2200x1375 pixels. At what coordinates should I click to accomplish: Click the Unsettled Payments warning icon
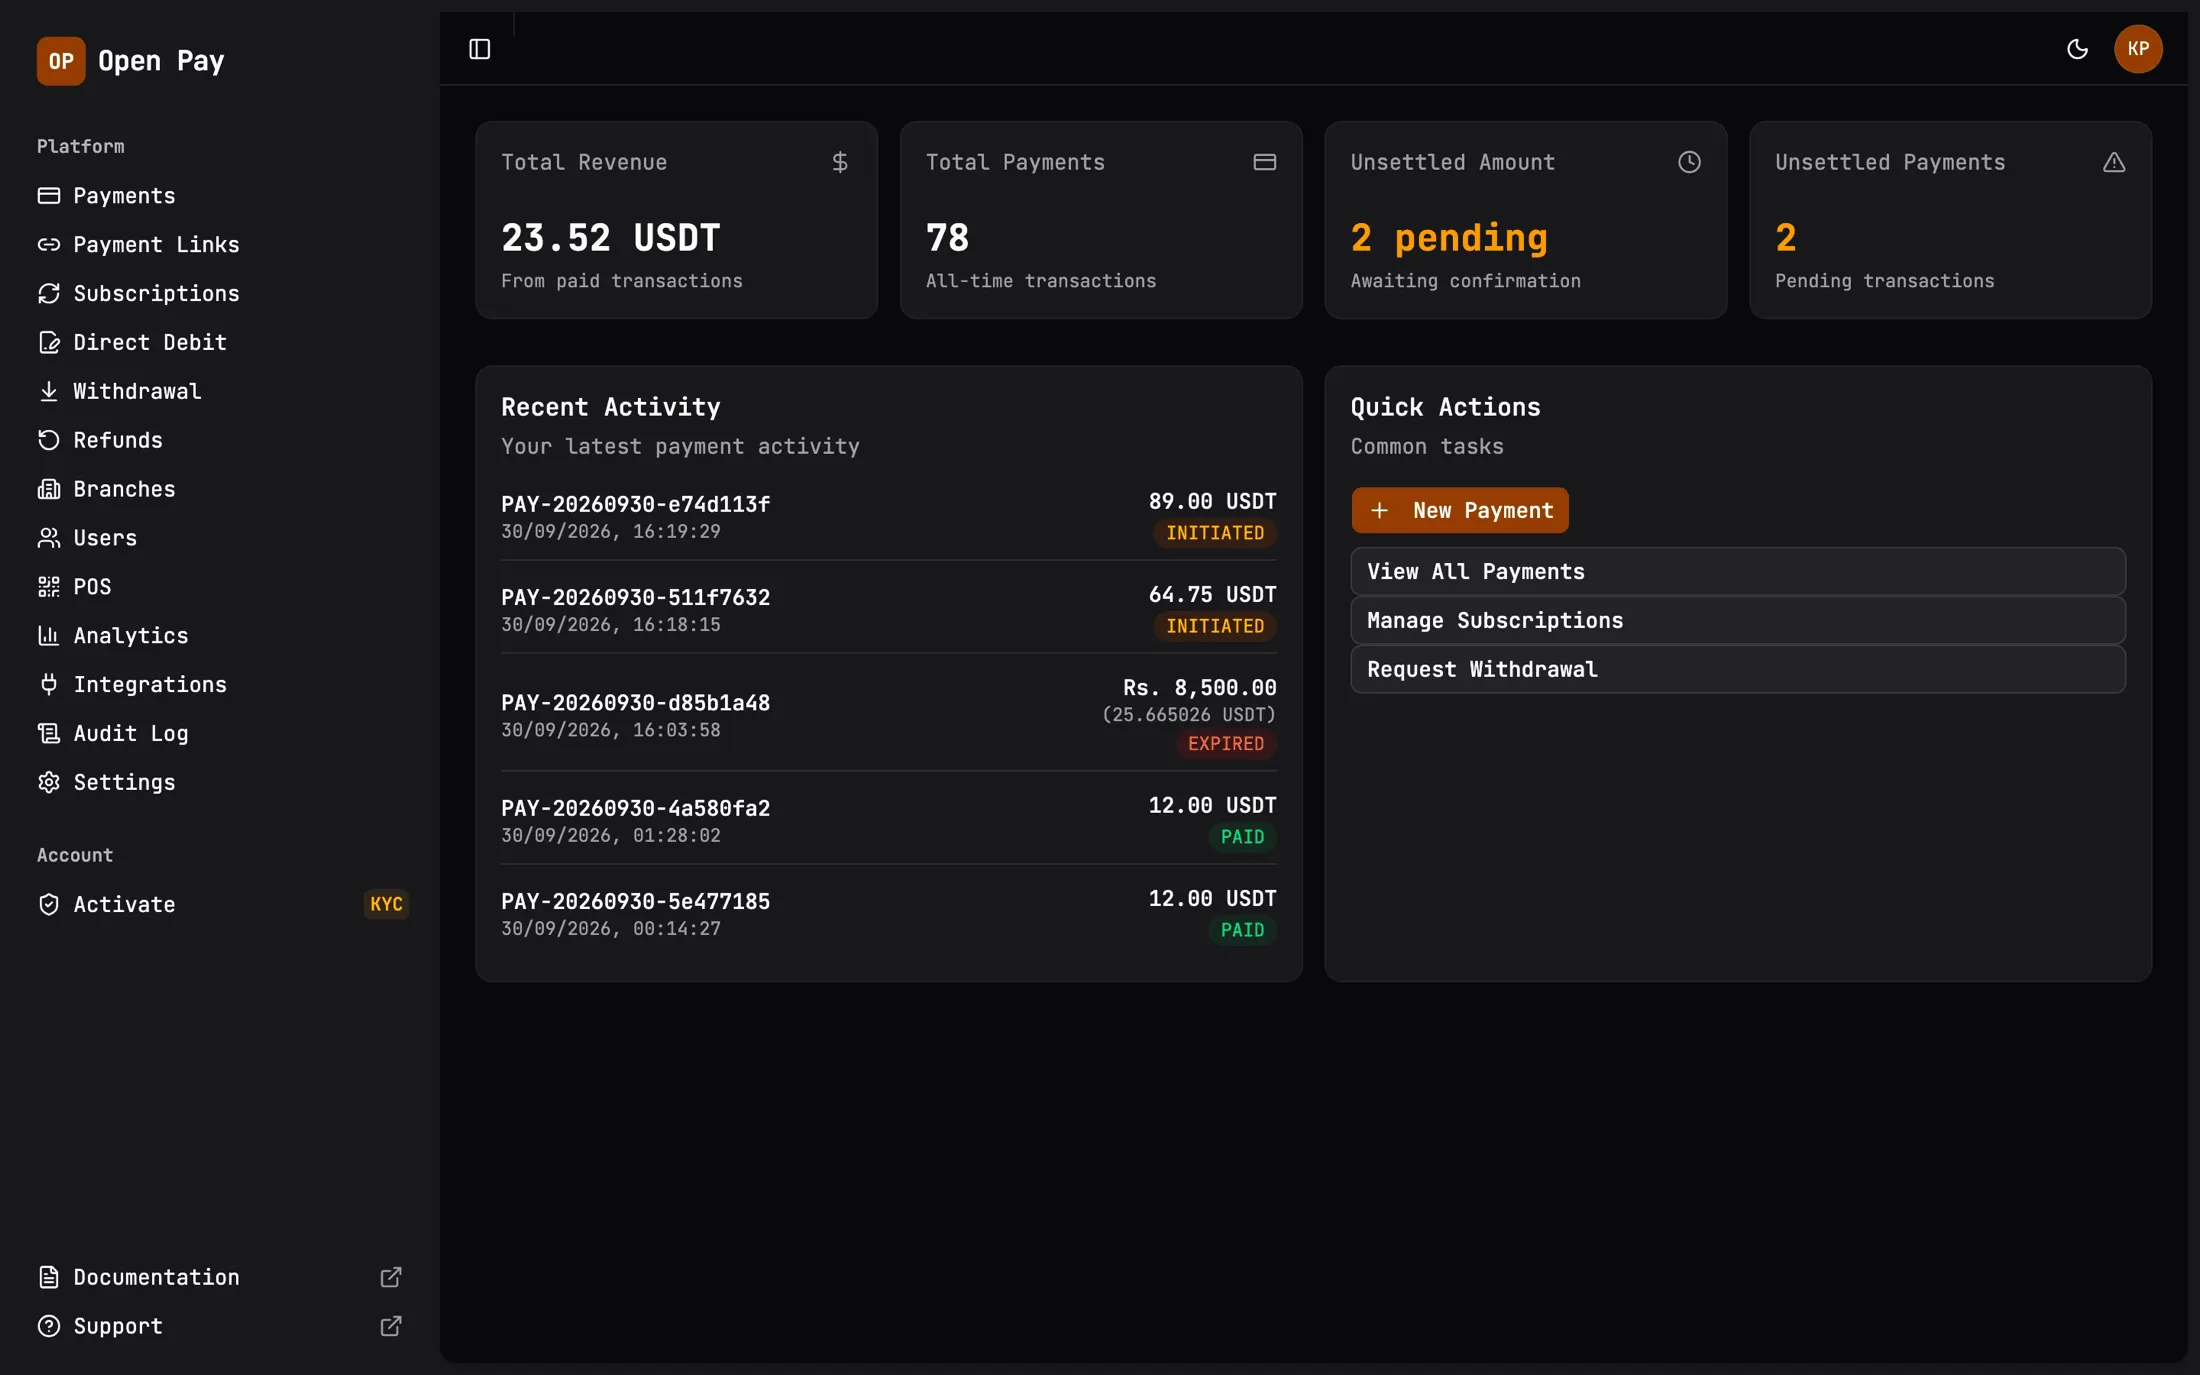click(2114, 162)
